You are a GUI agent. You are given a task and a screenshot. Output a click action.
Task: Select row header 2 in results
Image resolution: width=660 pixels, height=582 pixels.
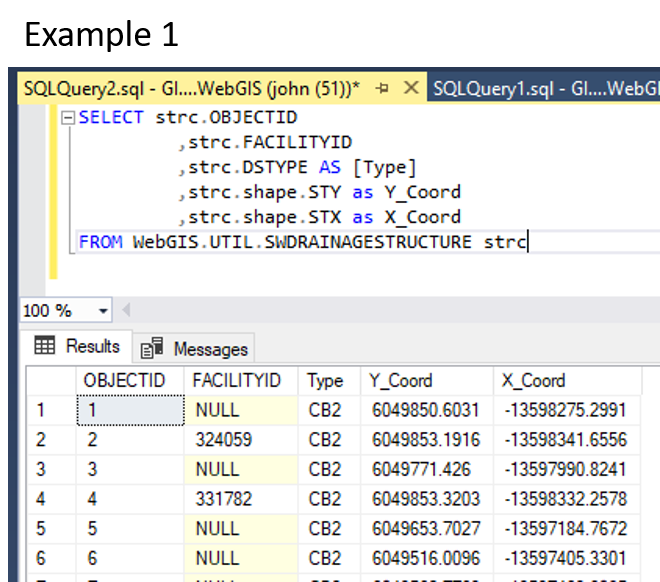[51, 440]
